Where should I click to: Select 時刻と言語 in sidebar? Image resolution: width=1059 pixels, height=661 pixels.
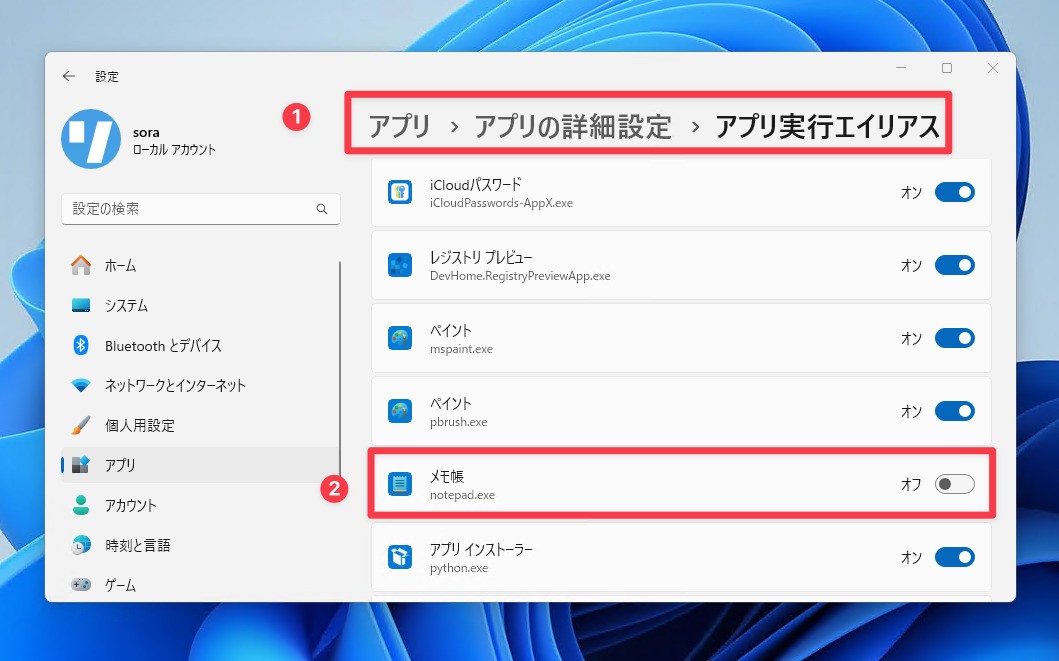pyautogui.click(x=200, y=545)
